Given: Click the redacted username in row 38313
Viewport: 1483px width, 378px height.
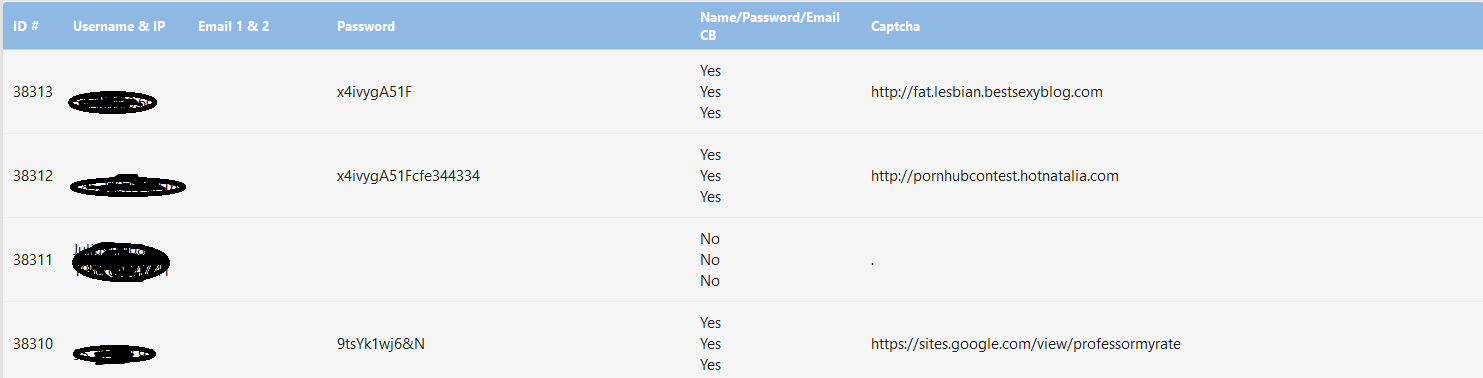Looking at the screenshot, I should coord(112,102).
